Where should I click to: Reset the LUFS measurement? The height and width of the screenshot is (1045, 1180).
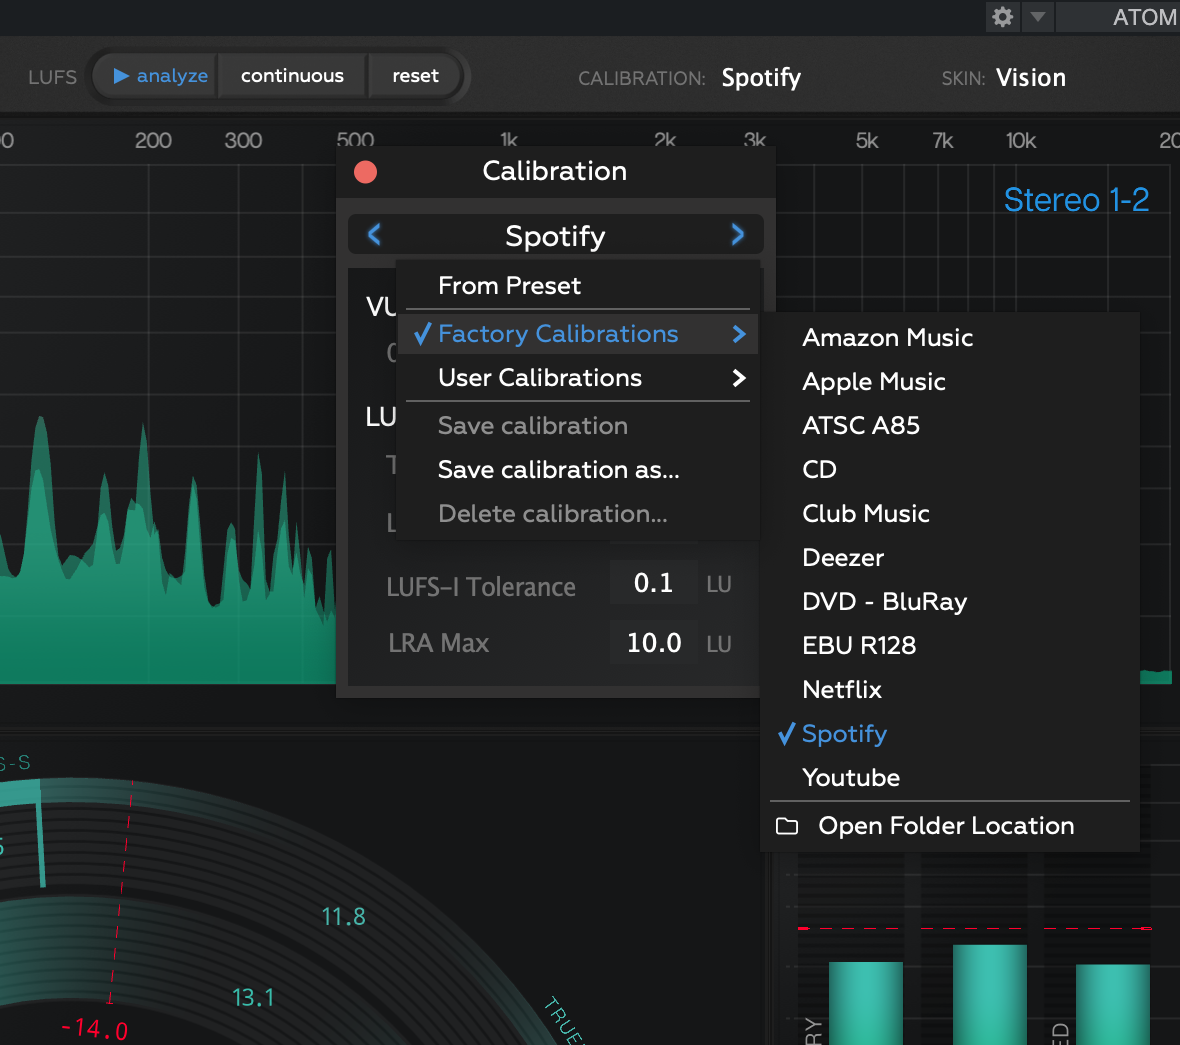point(415,76)
